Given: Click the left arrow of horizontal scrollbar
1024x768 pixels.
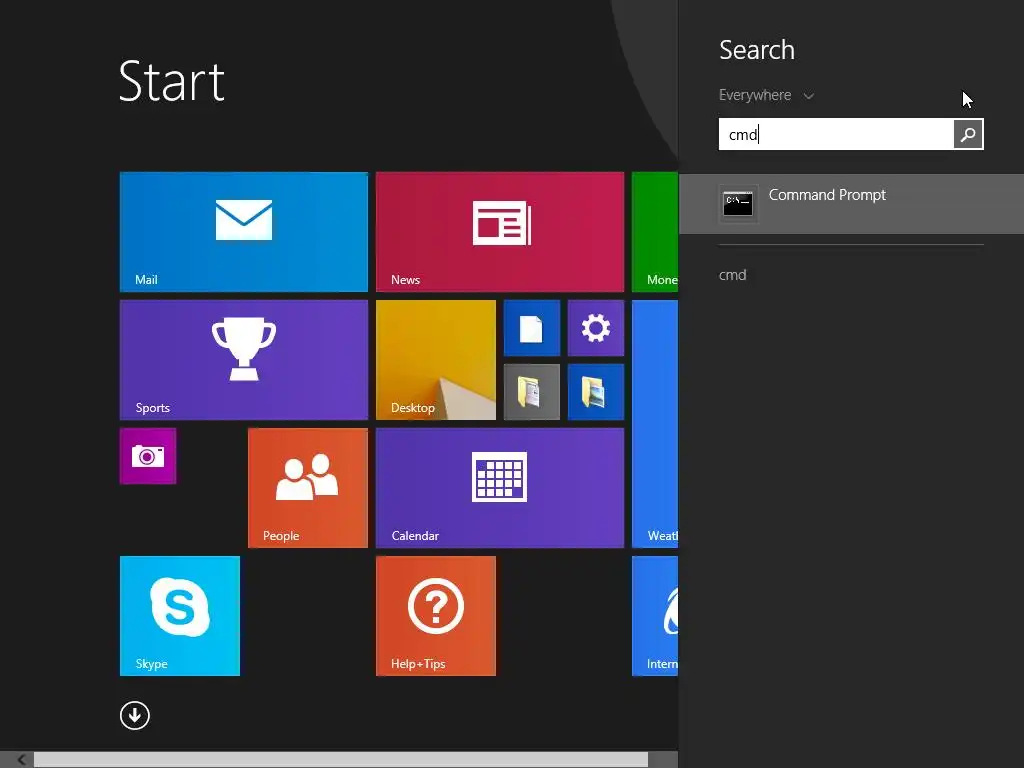Looking at the screenshot, I should point(22,760).
